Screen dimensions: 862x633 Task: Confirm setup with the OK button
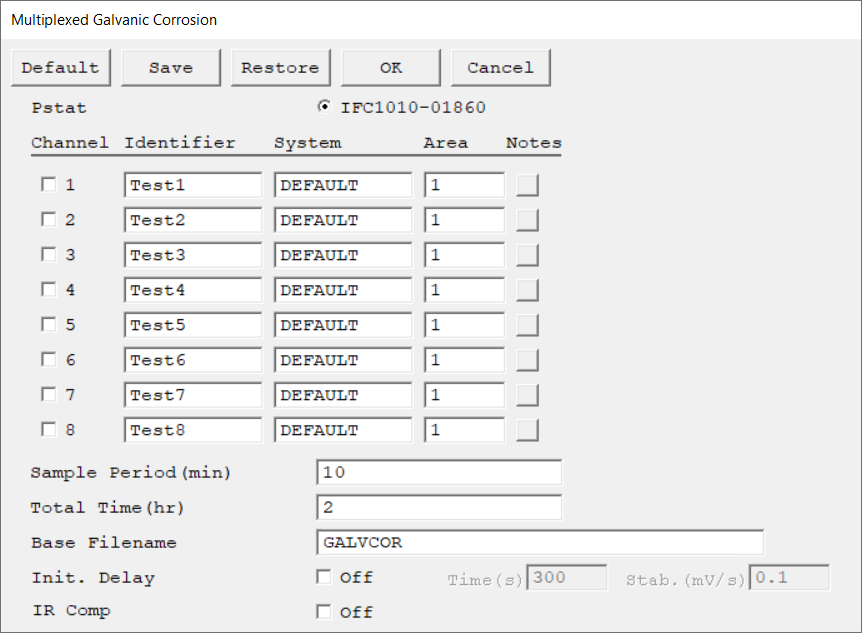tap(390, 68)
